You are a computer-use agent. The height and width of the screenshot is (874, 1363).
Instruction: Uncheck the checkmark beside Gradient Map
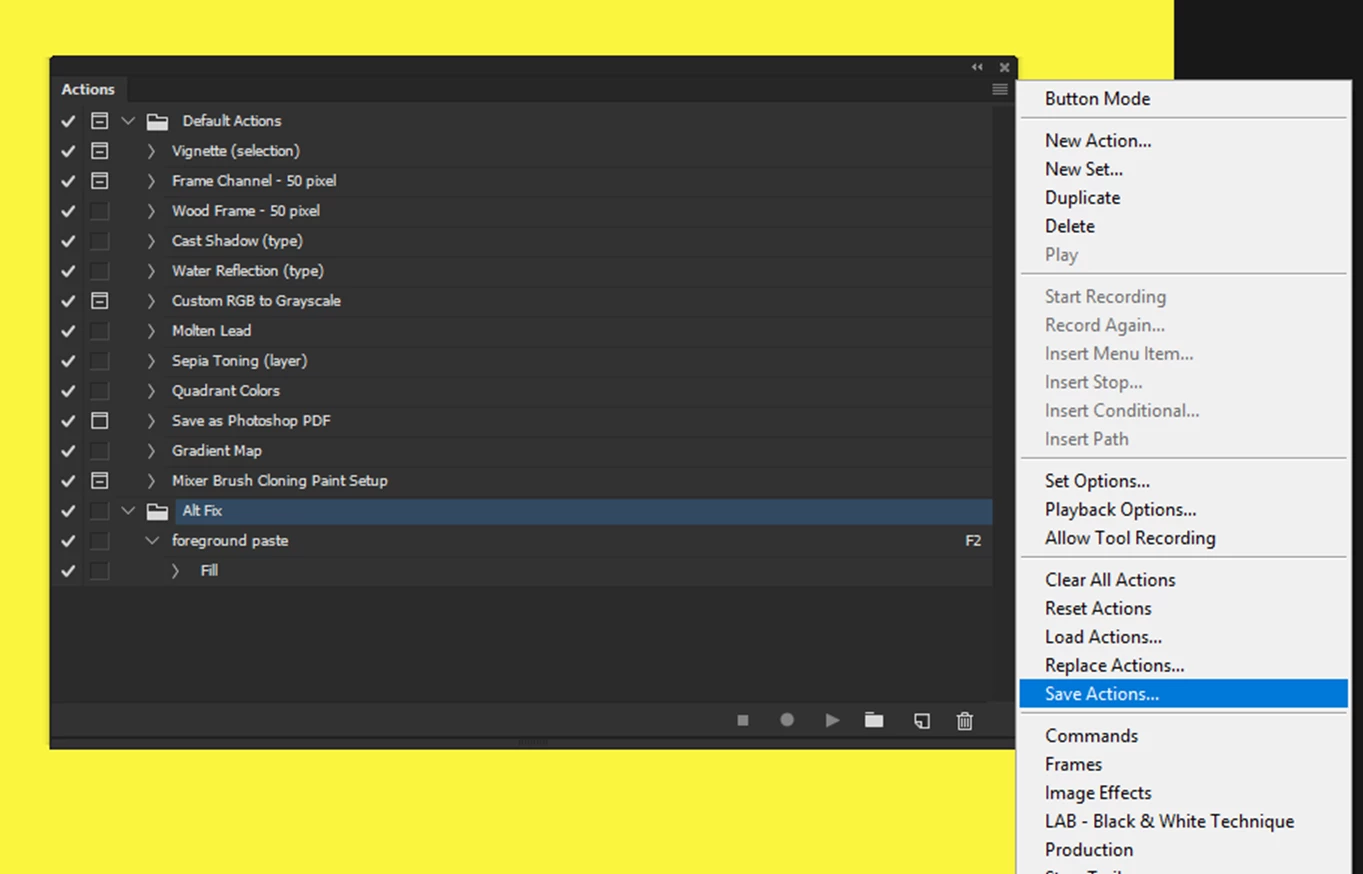[68, 451]
